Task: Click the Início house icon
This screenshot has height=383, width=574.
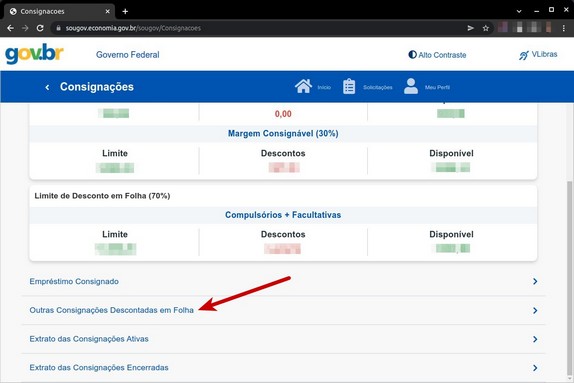Action: pyautogui.click(x=303, y=86)
